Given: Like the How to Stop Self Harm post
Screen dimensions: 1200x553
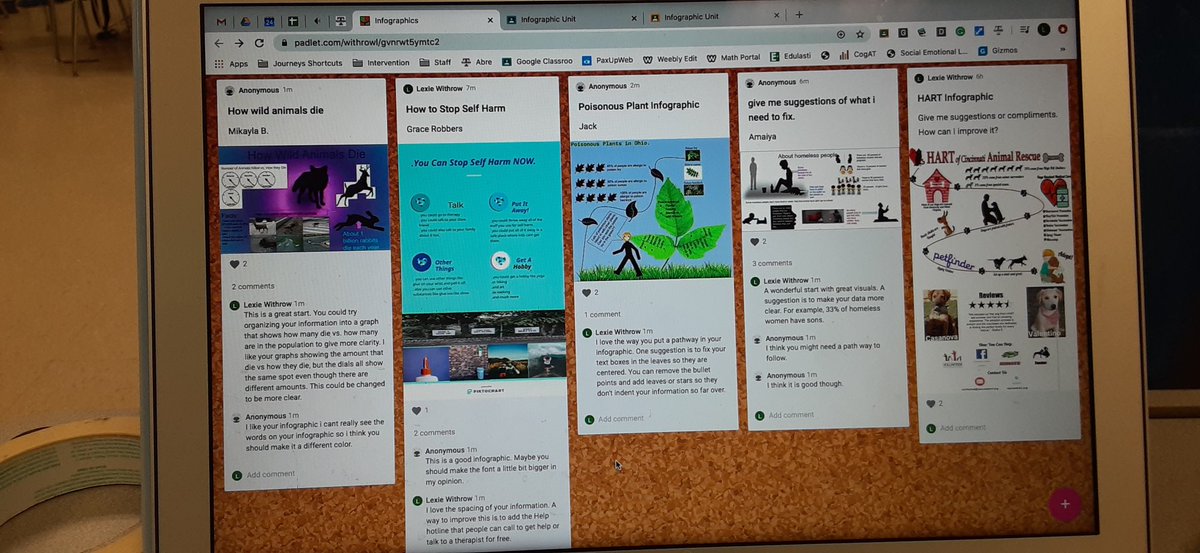Looking at the screenshot, I should pyautogui.click(x=417, y=410).
